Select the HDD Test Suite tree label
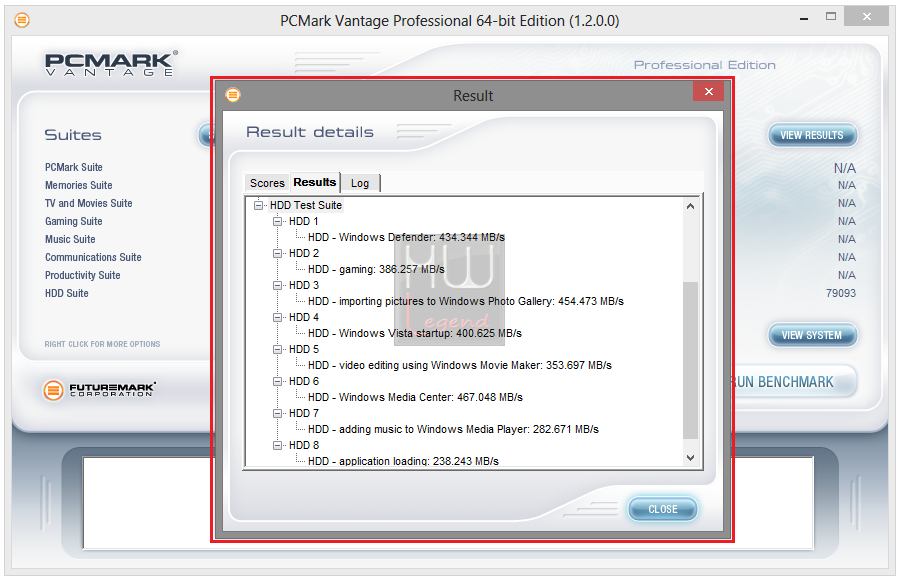The image size is (899, 580). click(x=306, y=205)
